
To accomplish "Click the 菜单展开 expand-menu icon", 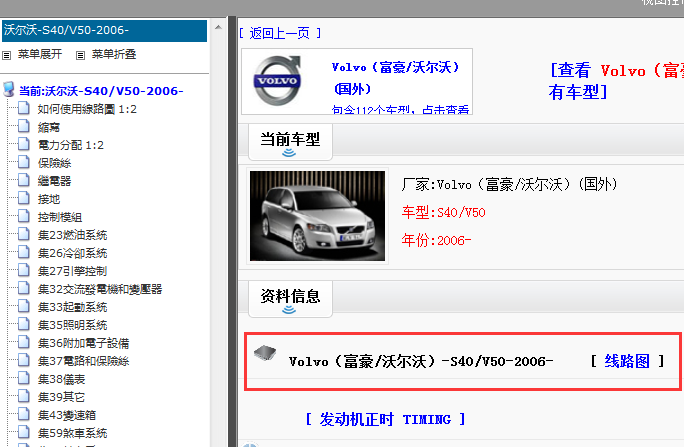I will 7,55.
